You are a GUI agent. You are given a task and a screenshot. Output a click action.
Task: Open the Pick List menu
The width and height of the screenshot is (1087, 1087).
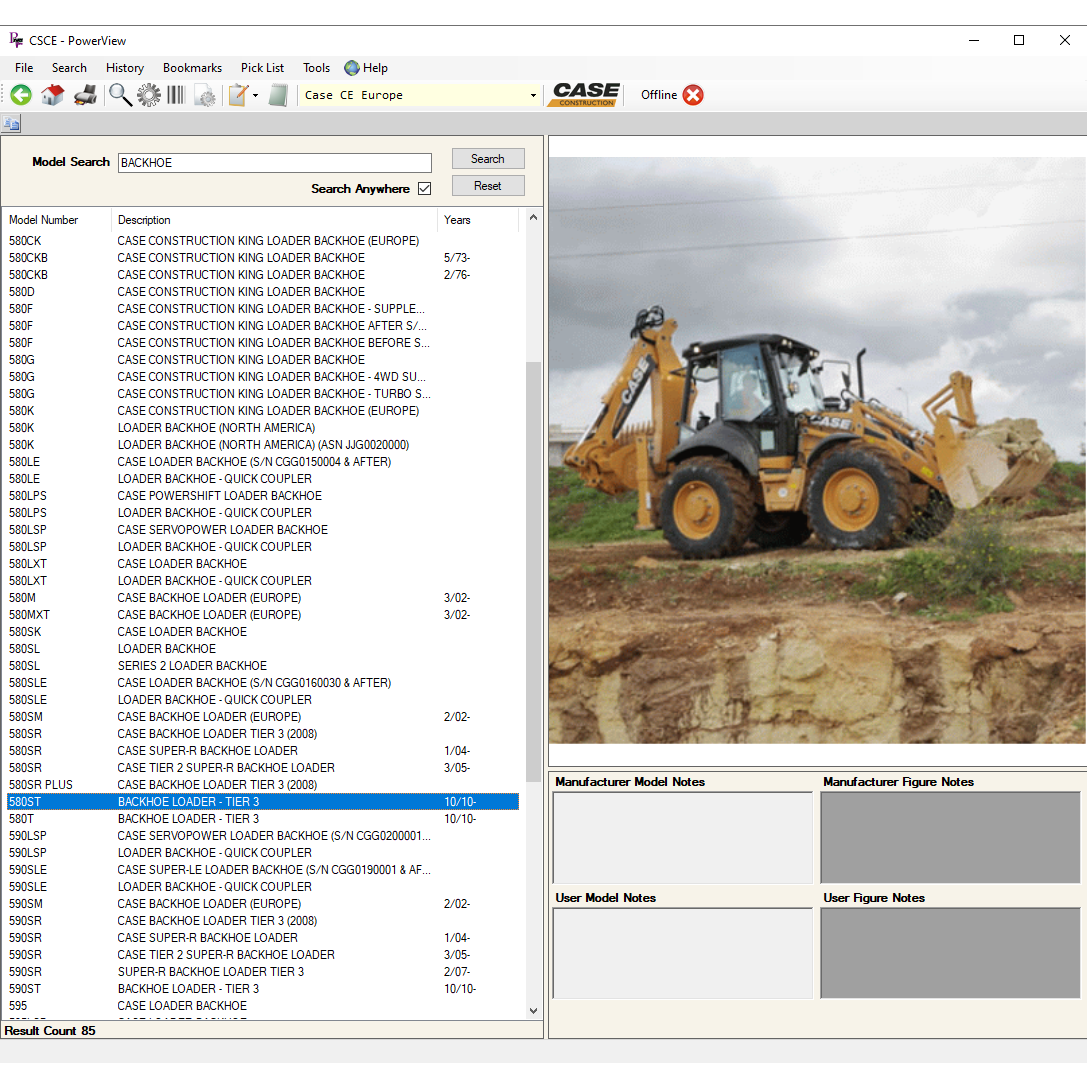(262, 67)
